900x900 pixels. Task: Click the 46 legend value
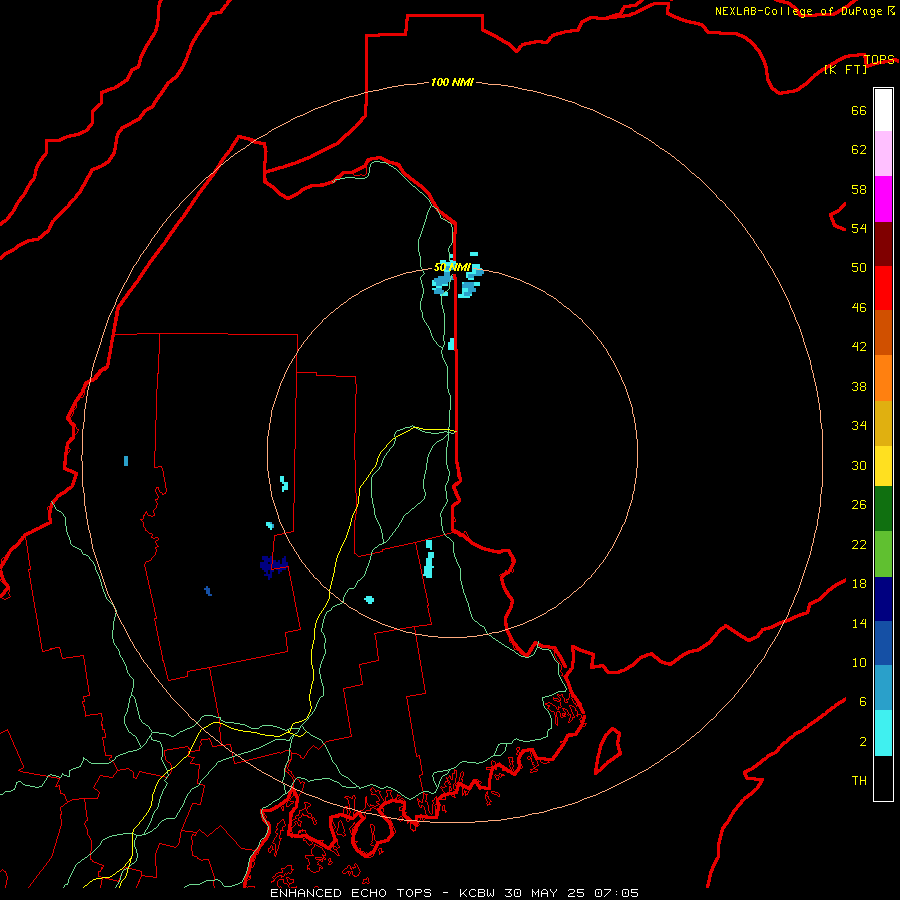coord(859,308)
